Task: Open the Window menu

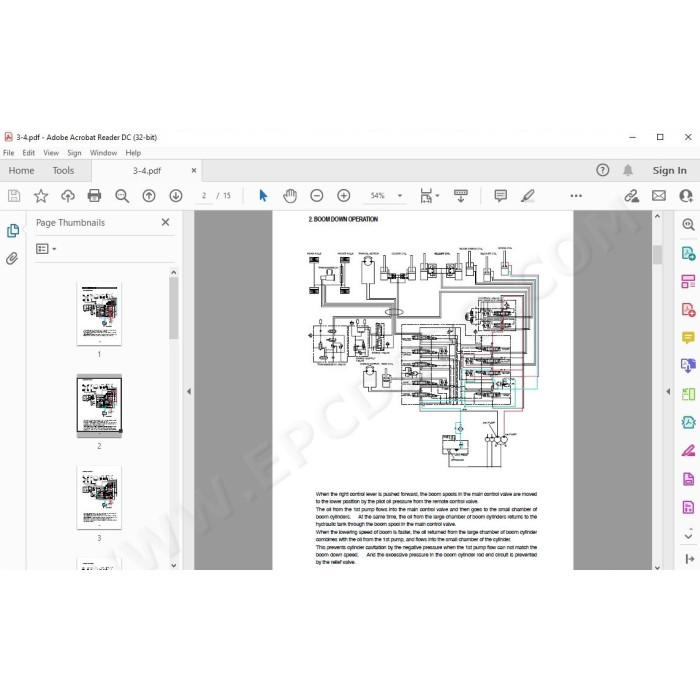Action: click(x=103, y=153)
